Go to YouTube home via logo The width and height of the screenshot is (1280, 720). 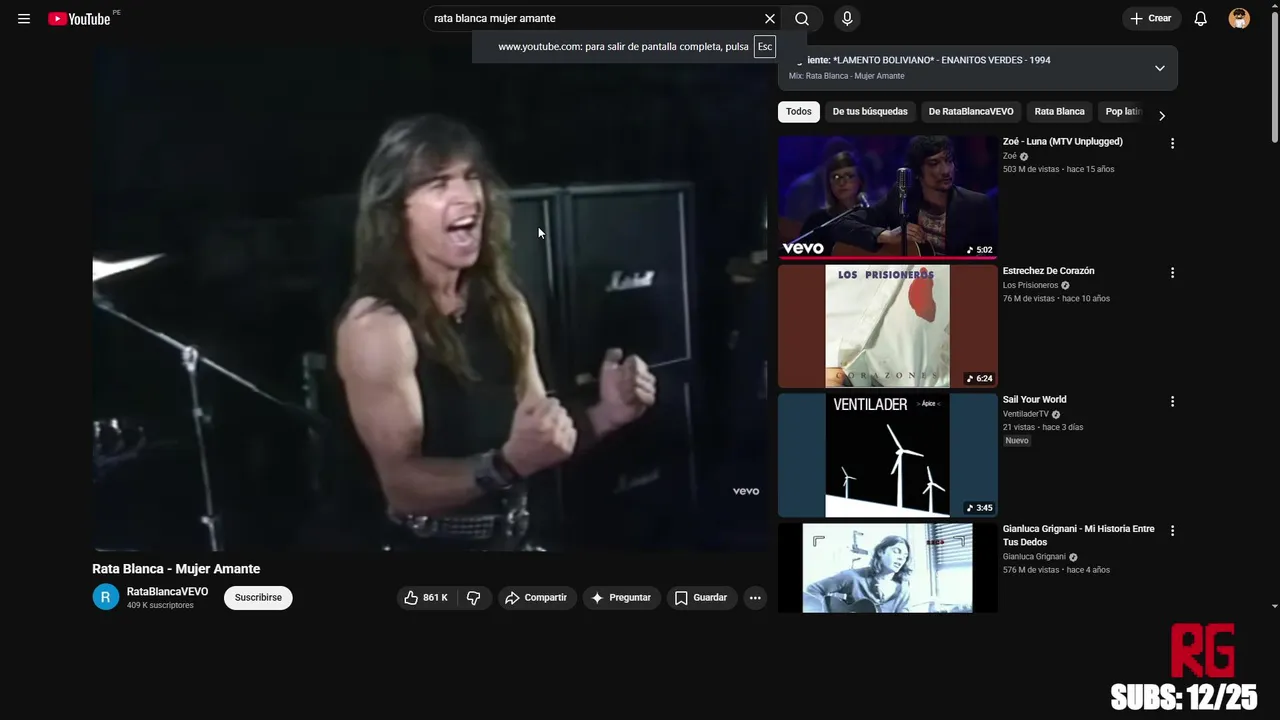tap(79, 19)
